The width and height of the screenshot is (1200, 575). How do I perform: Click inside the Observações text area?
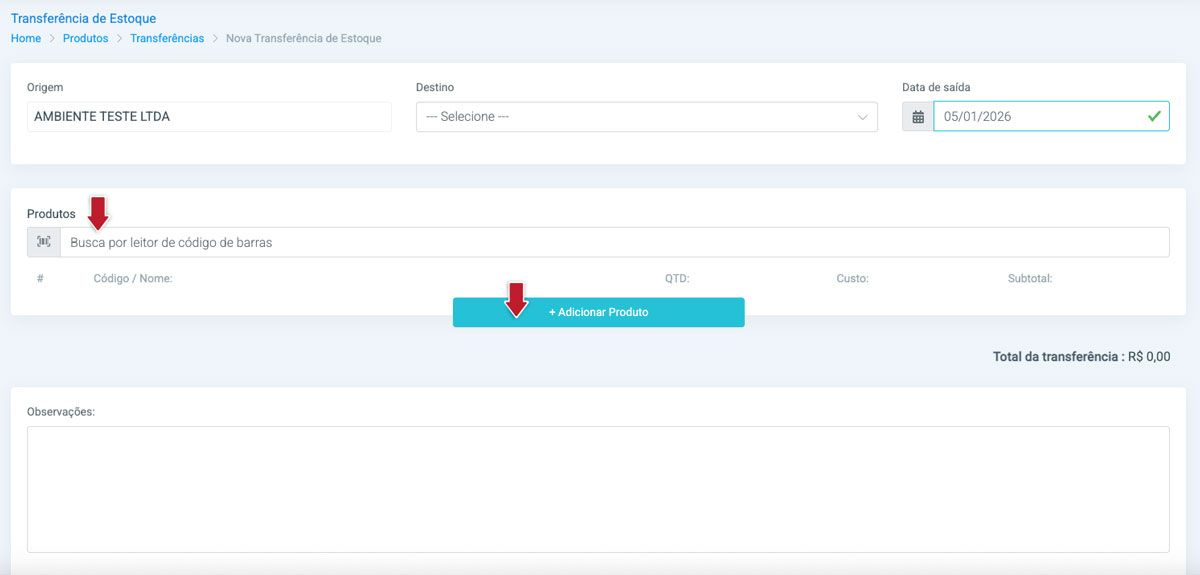(x=598, y=489)
